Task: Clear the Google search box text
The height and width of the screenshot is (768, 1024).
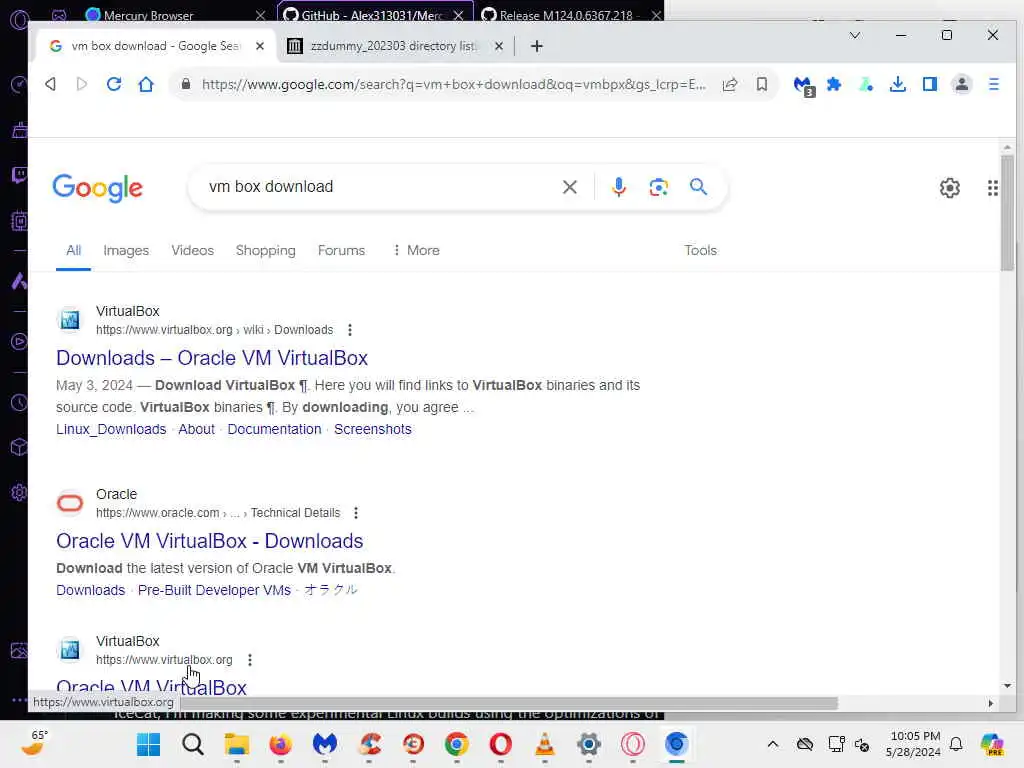Action: pyautogui.click(x=569, y=187)
